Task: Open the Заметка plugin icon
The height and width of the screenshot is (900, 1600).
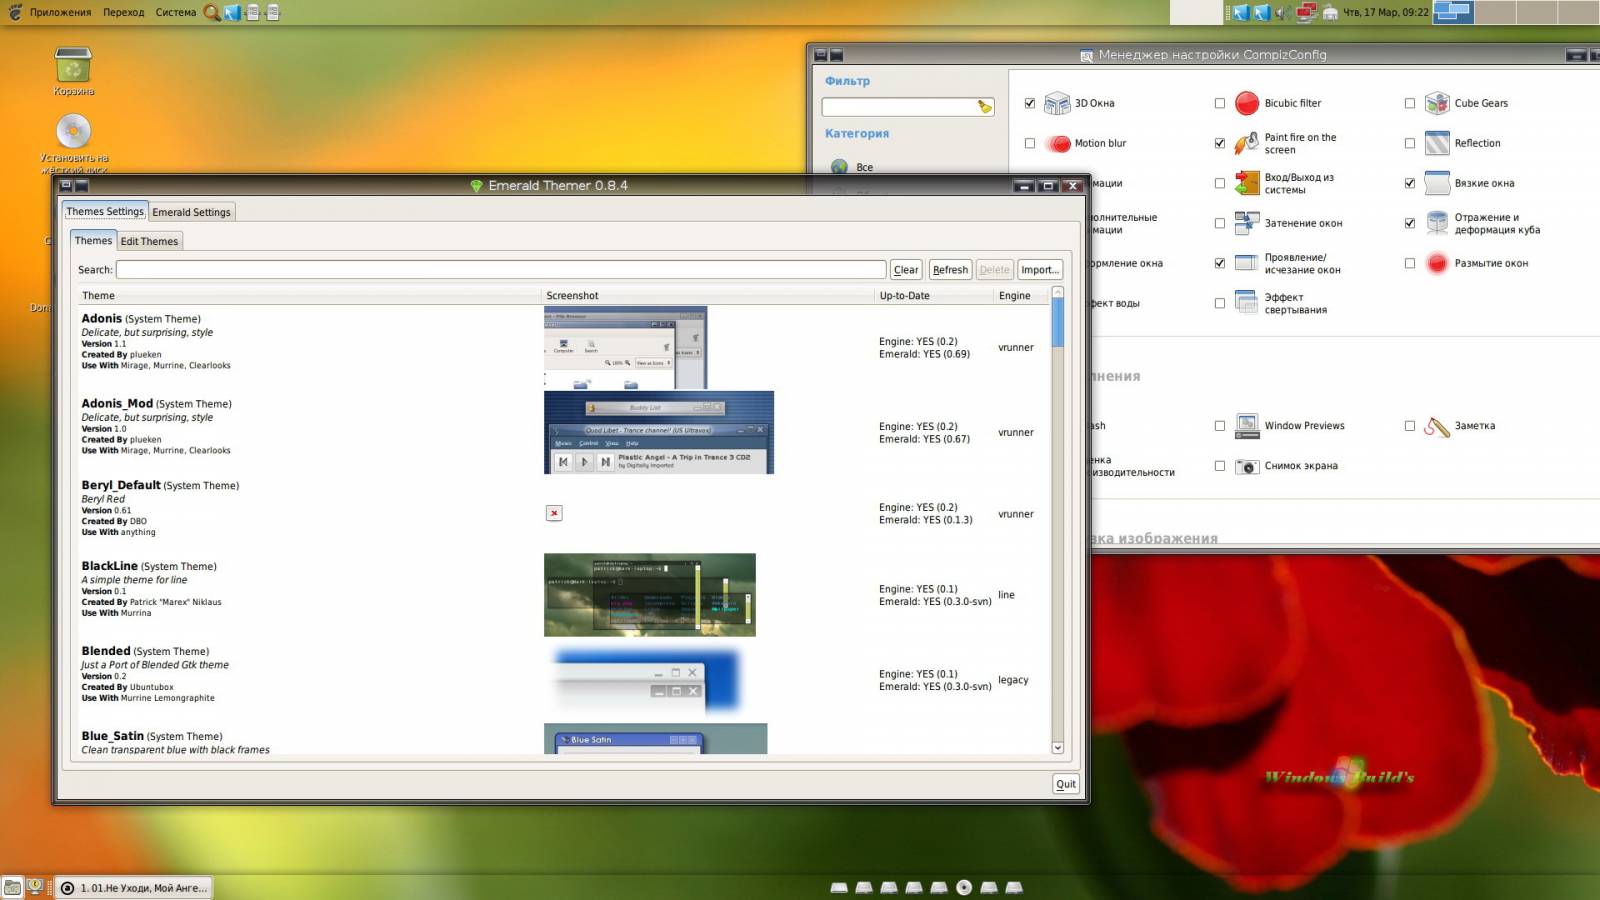Action: coord(1437,426)
